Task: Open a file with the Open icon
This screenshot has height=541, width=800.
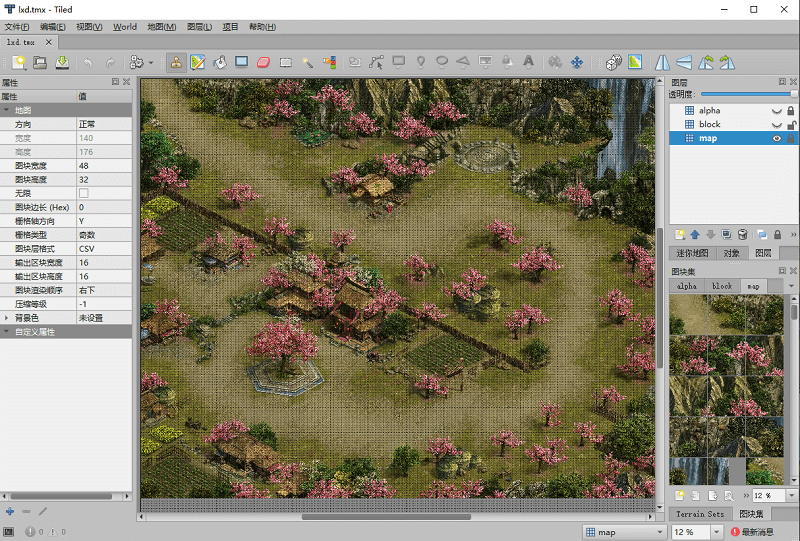Action: [x=40, y=62]
